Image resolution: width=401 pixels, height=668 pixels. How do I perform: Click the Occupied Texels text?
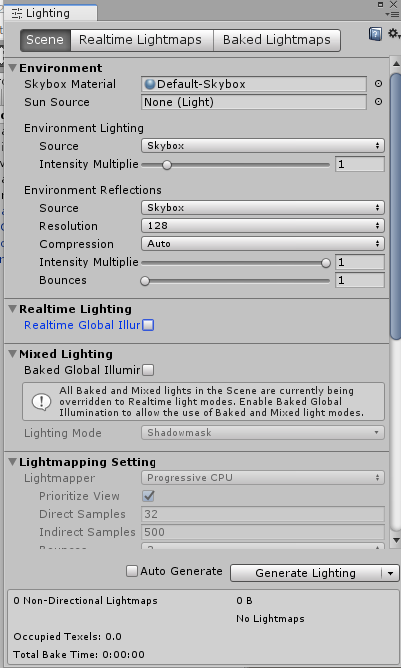(x=67, y=636)
